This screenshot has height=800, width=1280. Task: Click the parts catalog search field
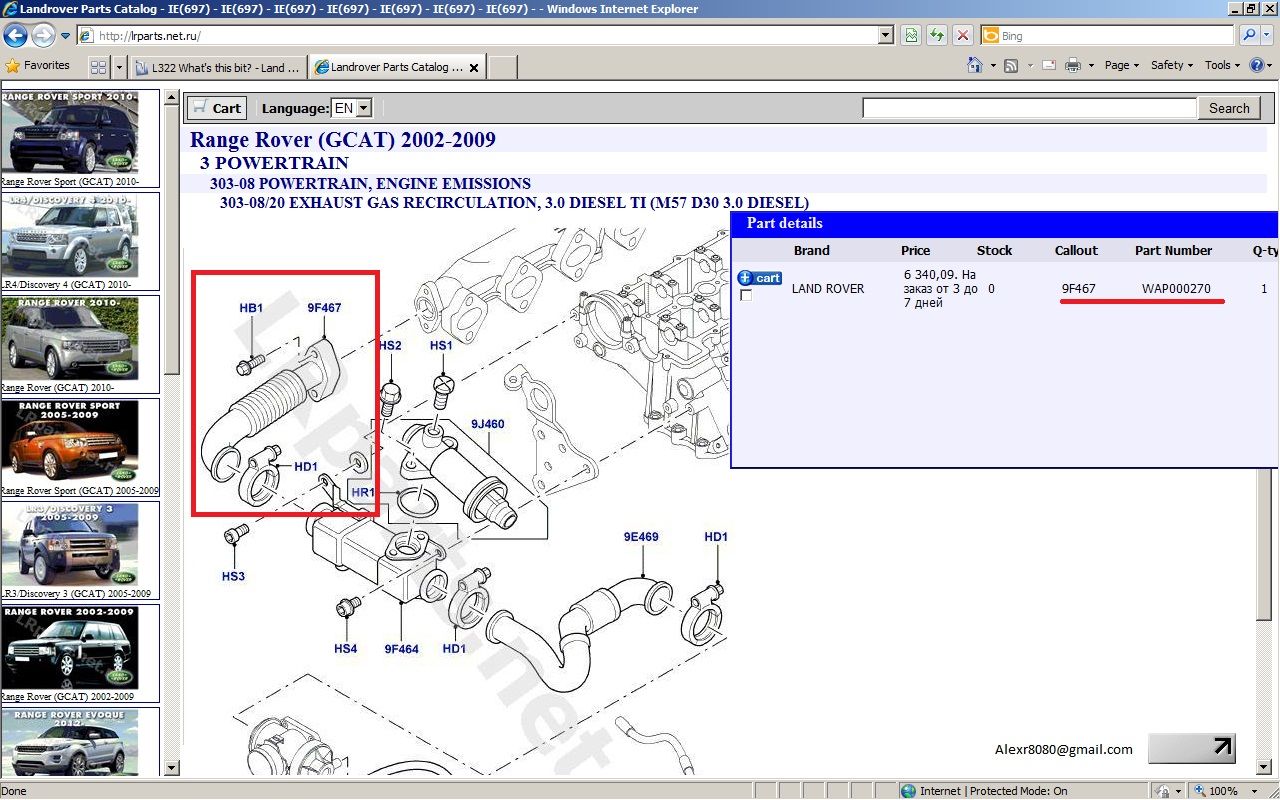click(1029, 108)
